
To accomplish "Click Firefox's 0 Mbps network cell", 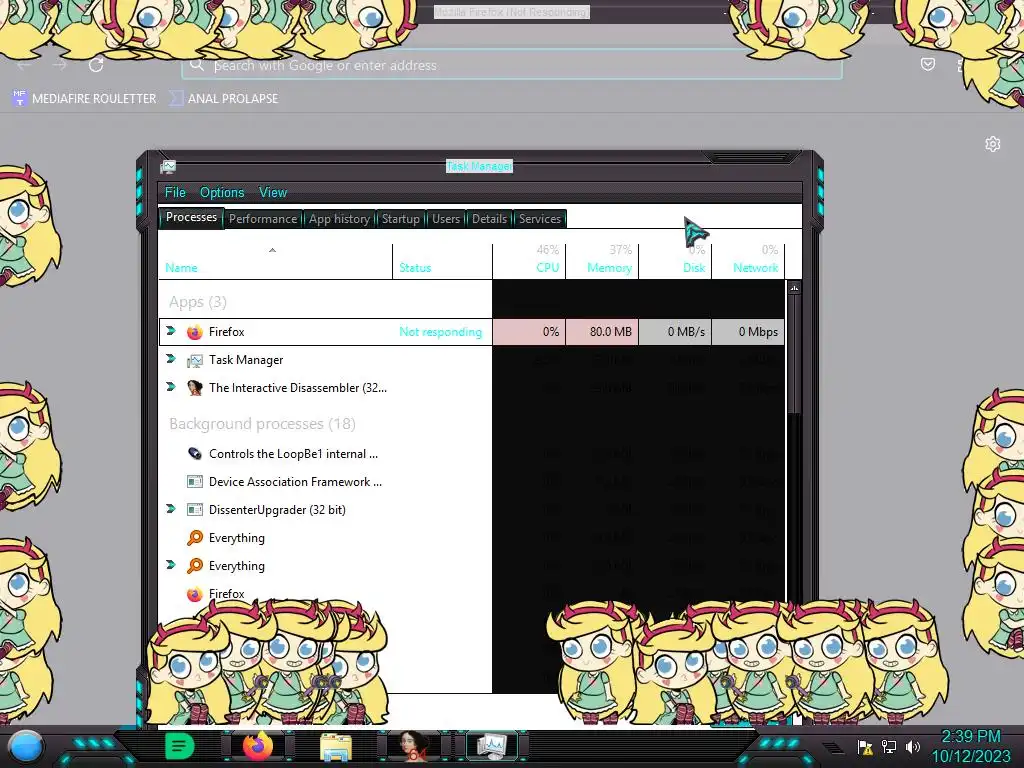I will [748, 332].
